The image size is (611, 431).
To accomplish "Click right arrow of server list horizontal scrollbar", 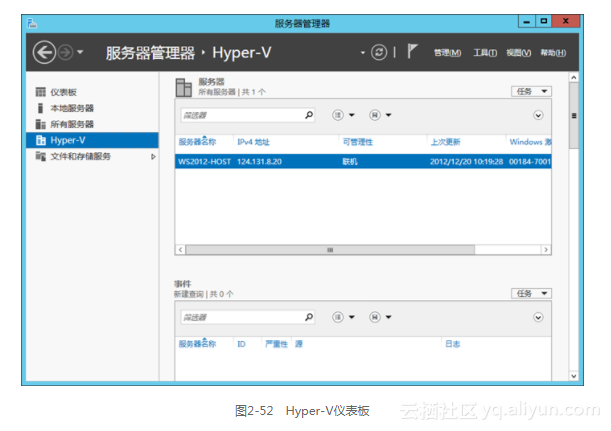I will [546, 250].
